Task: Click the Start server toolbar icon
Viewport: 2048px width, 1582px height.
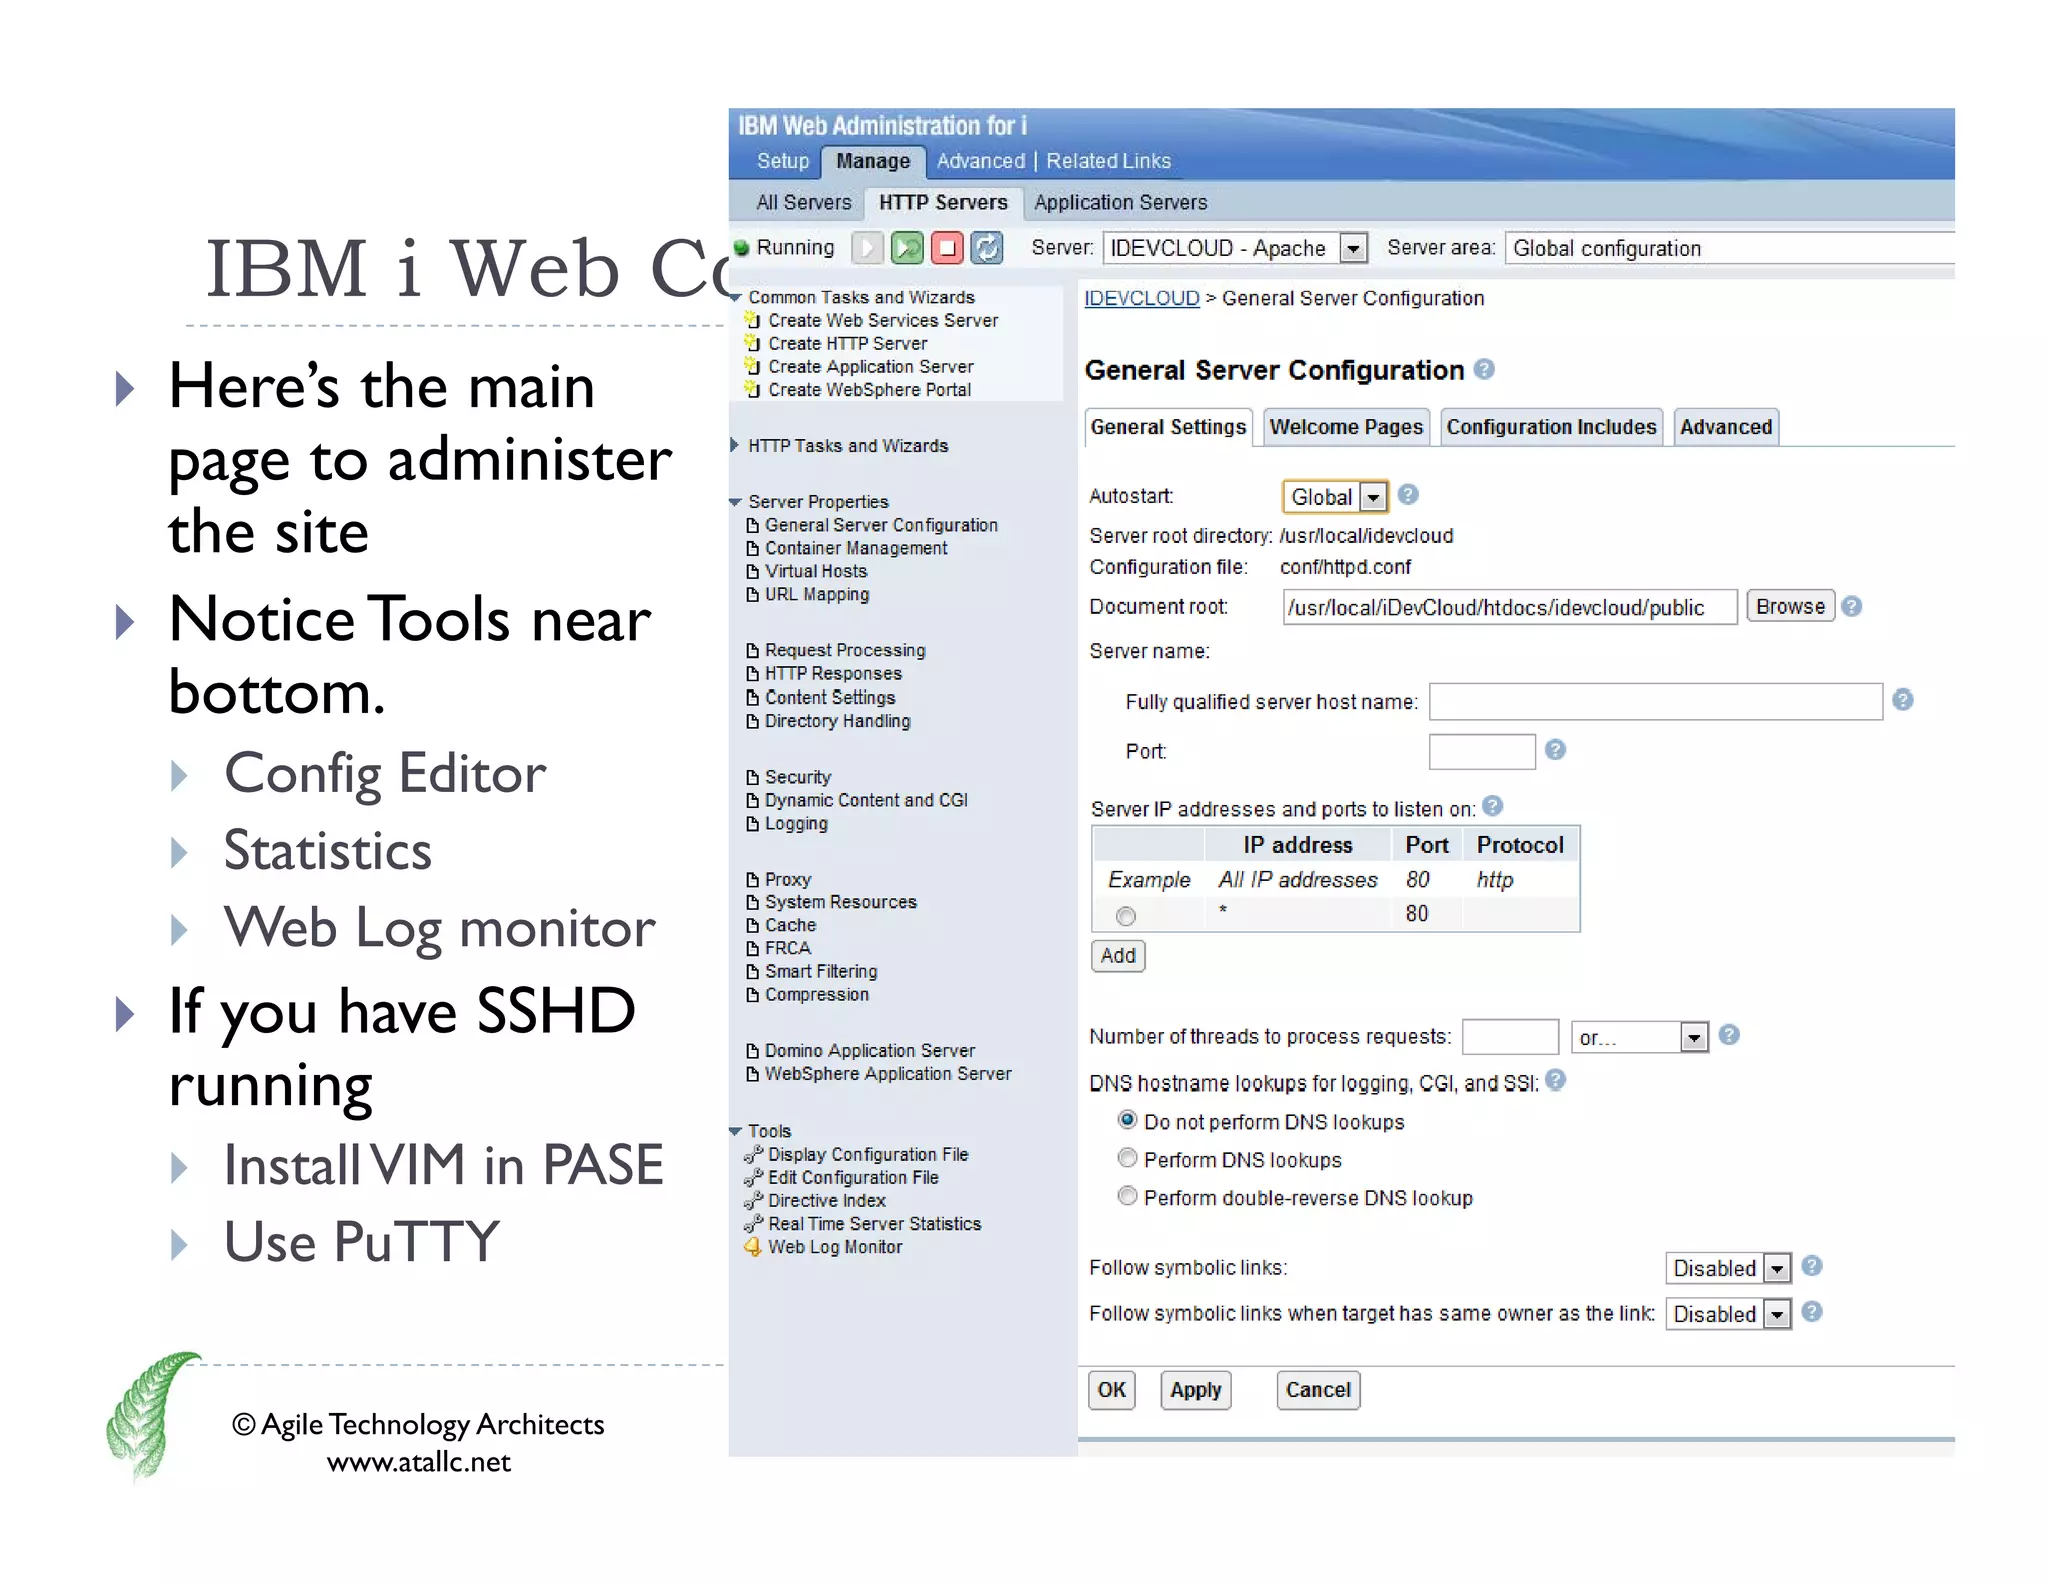Action: pyautogui.click(x=867, y=248)
